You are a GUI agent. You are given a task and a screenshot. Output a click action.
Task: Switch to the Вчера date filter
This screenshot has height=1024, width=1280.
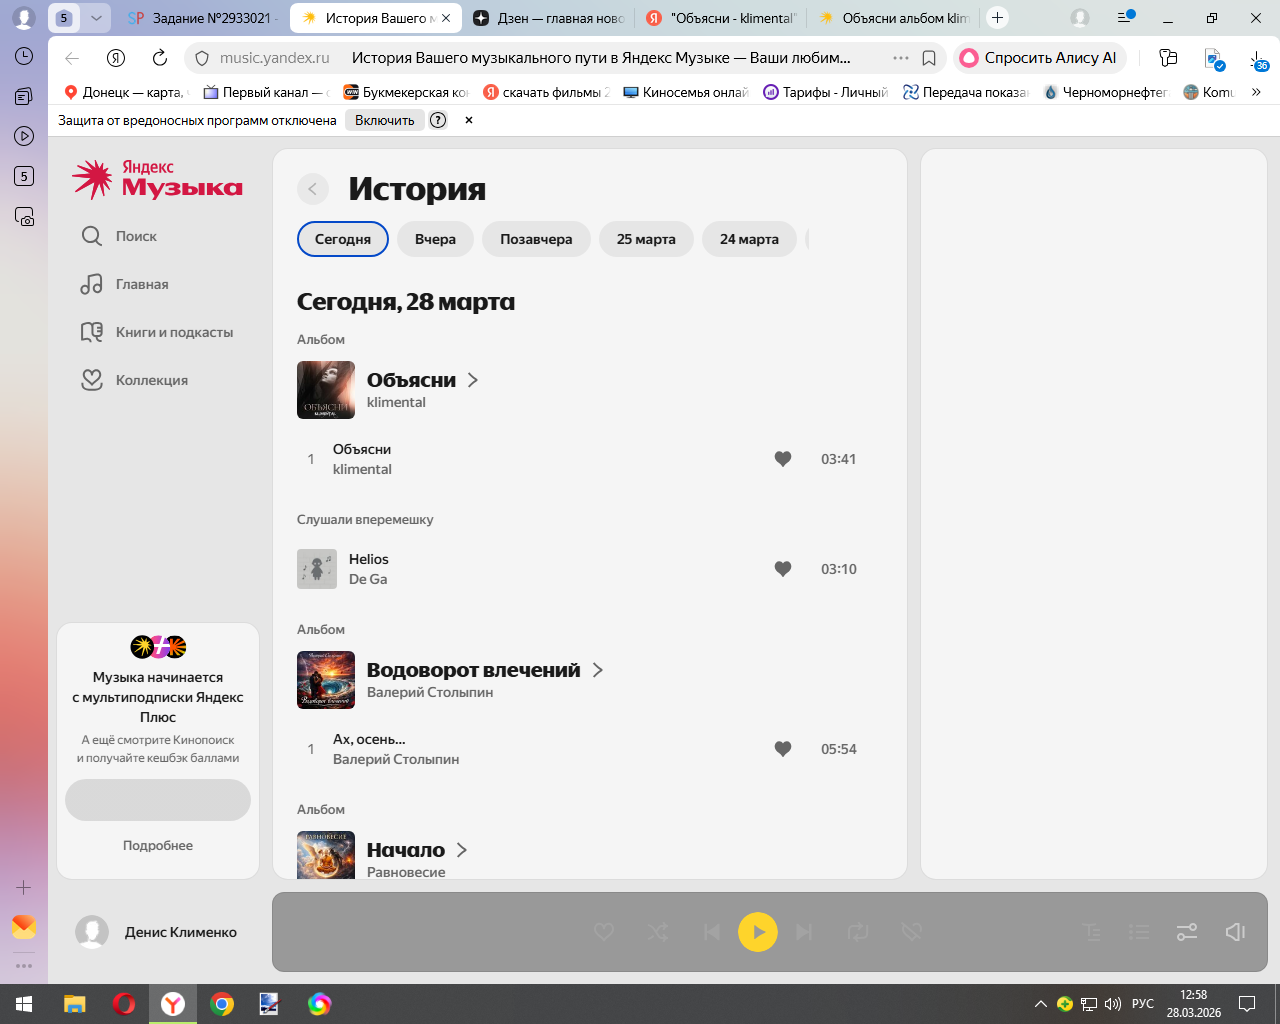(435, 239)
